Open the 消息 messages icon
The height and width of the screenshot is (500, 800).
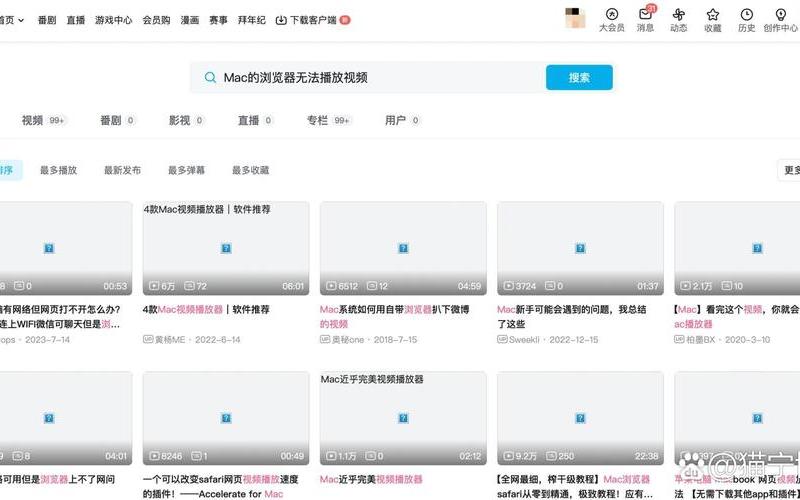tap(645, 14)
